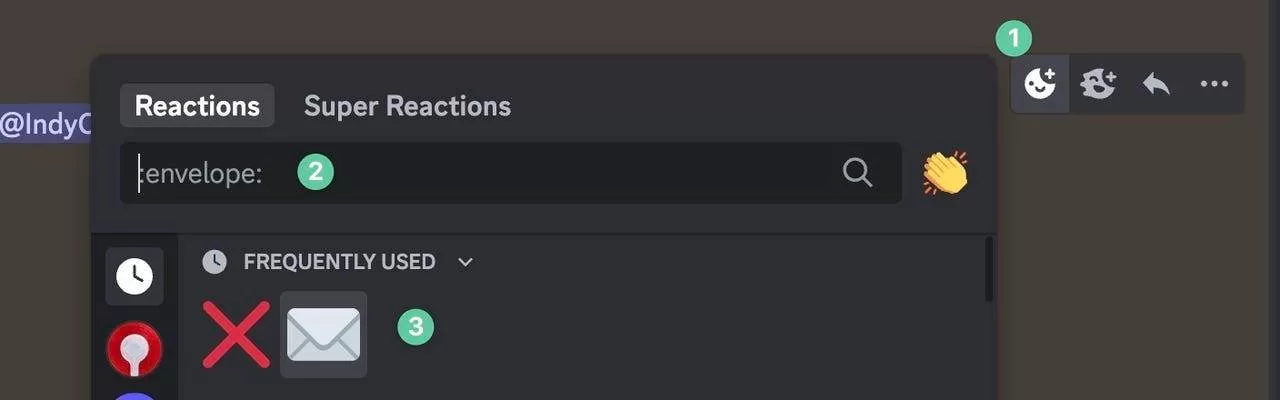This screenshot has width=1280, height=400.
Task: Click the clock icon beside FREQUENTLY USED
Action: (x=214, y=262)
